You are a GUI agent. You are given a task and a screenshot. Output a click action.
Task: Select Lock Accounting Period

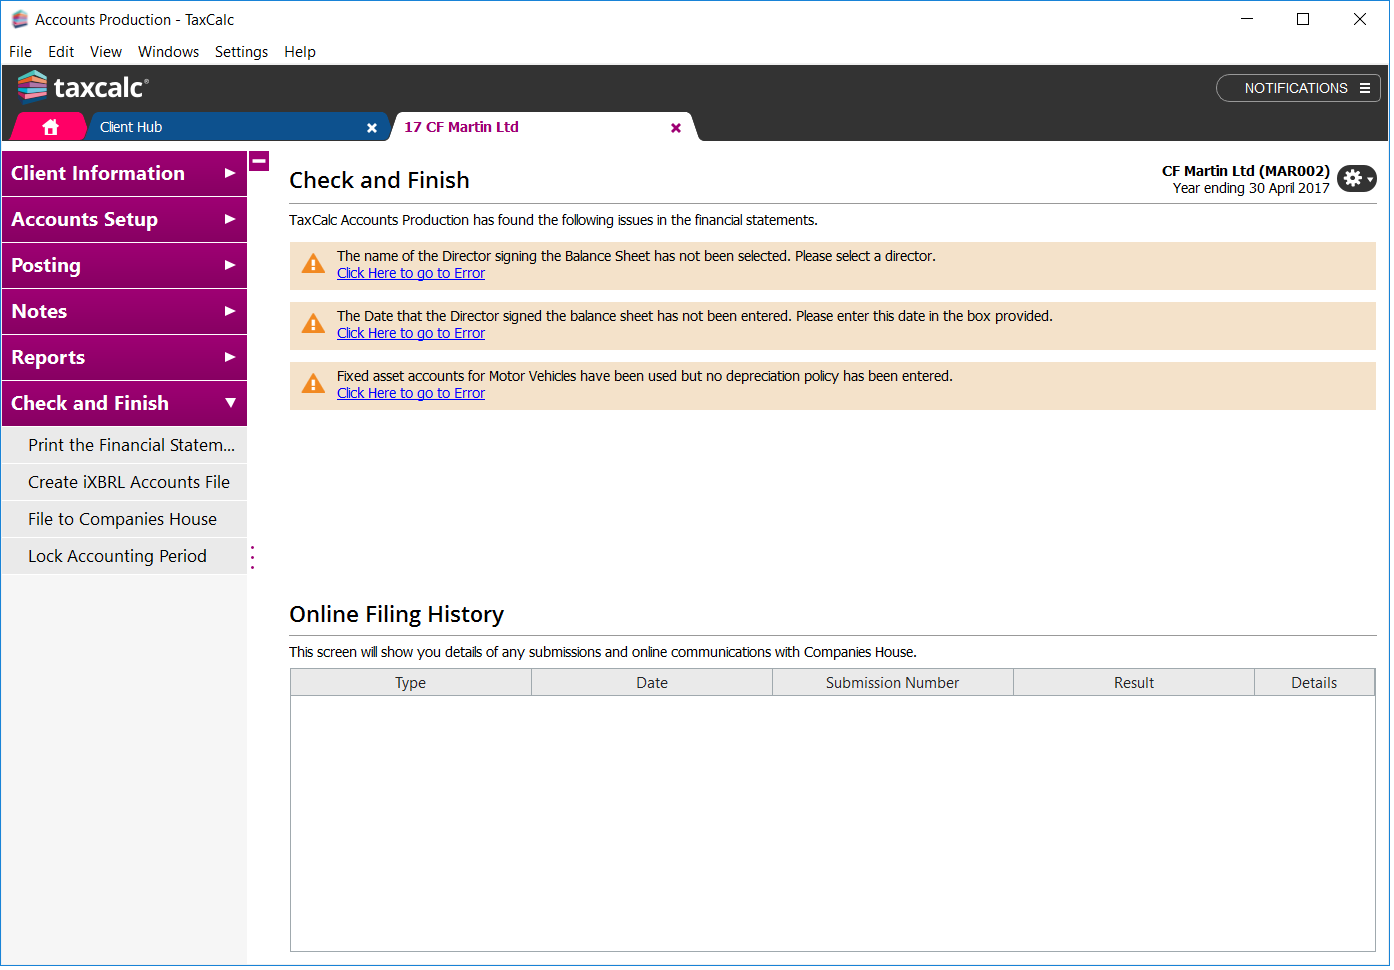point(117,556)
